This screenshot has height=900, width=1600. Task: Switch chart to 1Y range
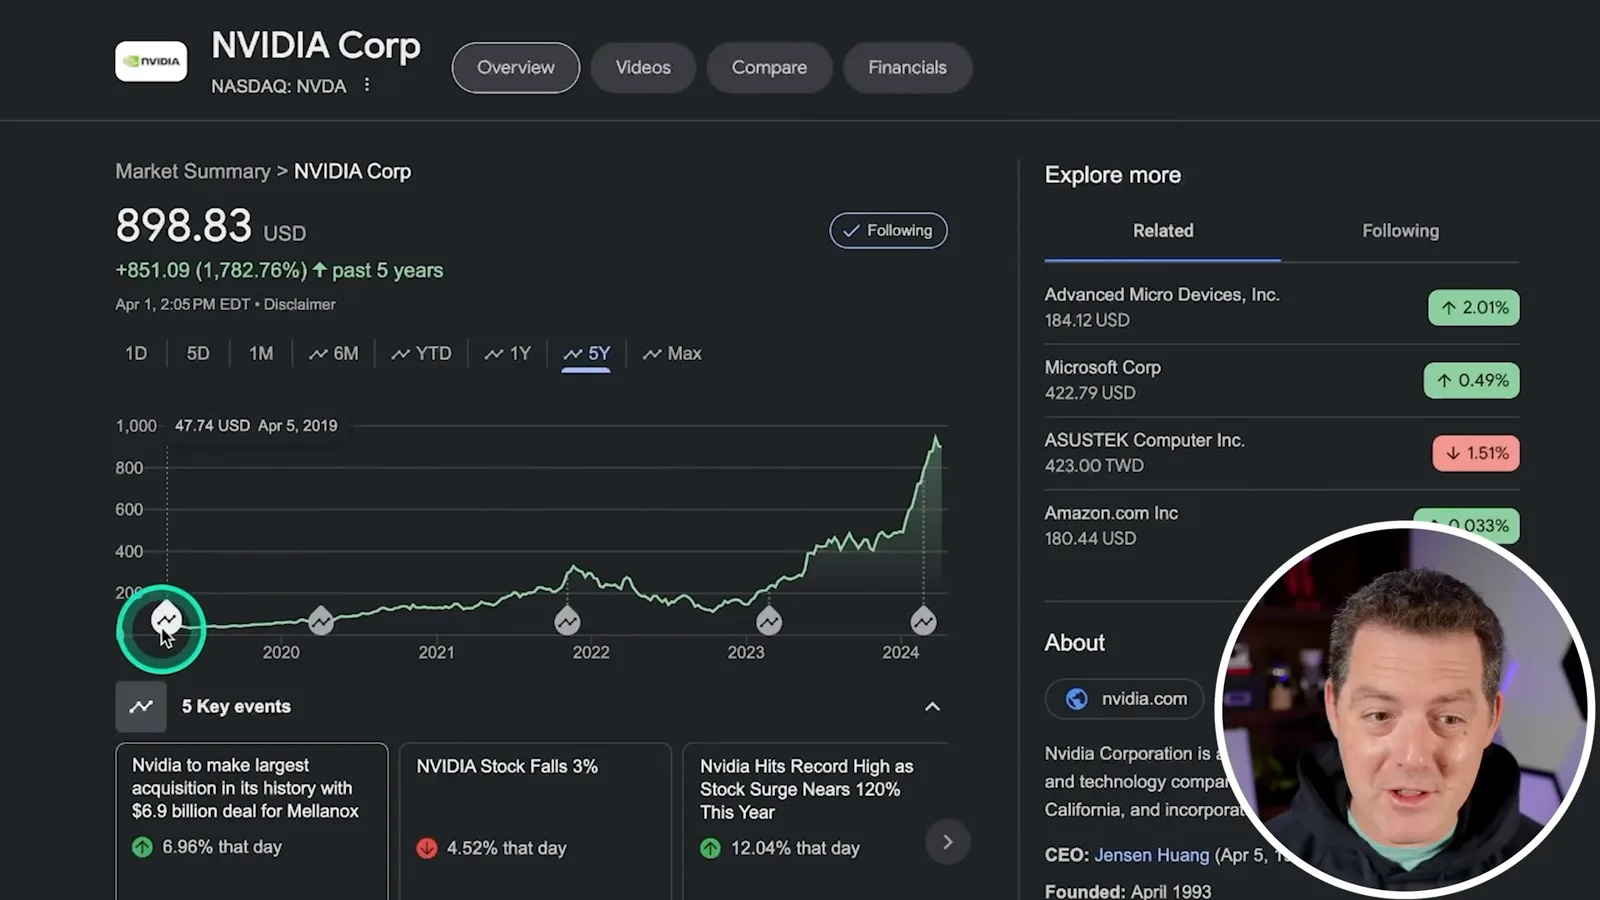(x=507, y=353)
